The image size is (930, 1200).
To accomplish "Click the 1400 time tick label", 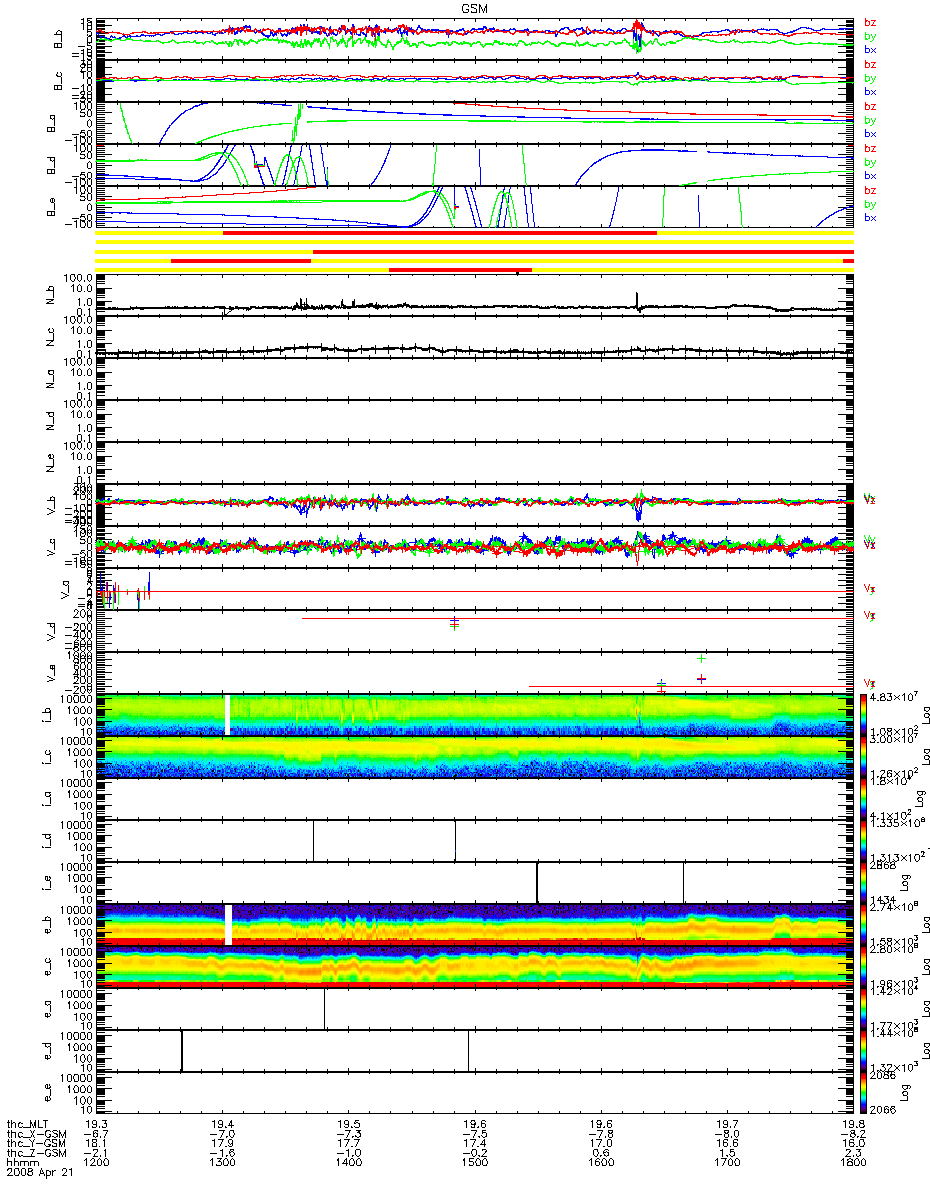I will pyautogui.click(x=348, y=1163).
